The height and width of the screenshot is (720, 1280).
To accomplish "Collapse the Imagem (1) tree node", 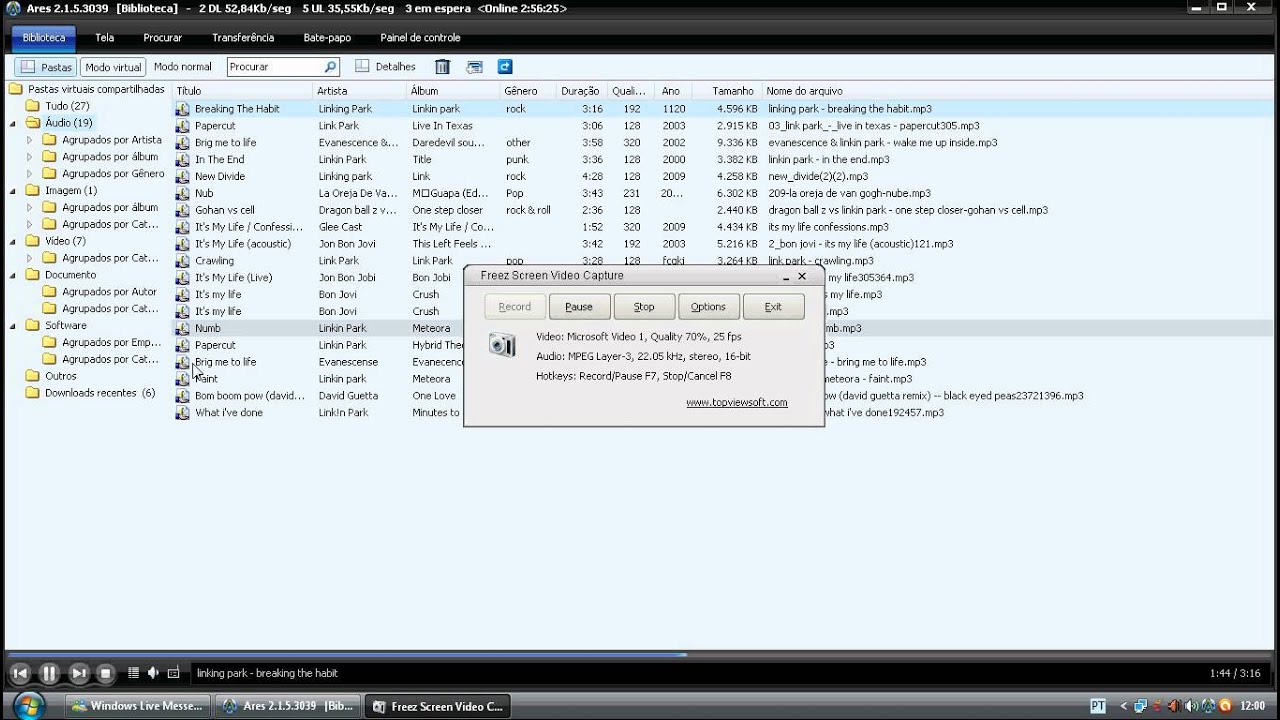I will pyautogui.click(x=13, y=191).
